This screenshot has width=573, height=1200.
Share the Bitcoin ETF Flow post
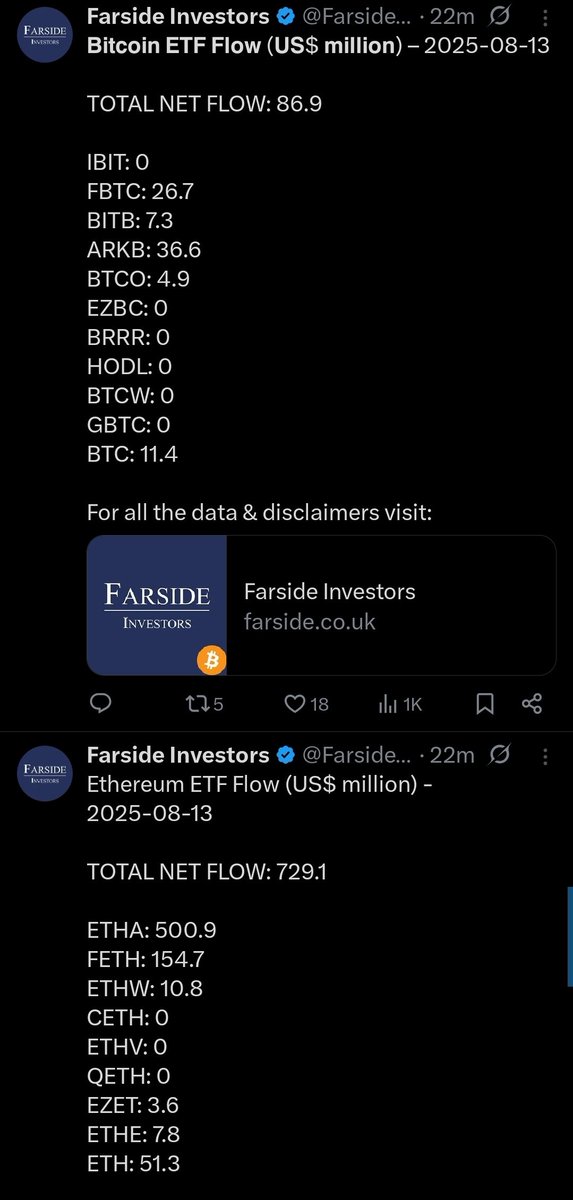tap(532, 704)
